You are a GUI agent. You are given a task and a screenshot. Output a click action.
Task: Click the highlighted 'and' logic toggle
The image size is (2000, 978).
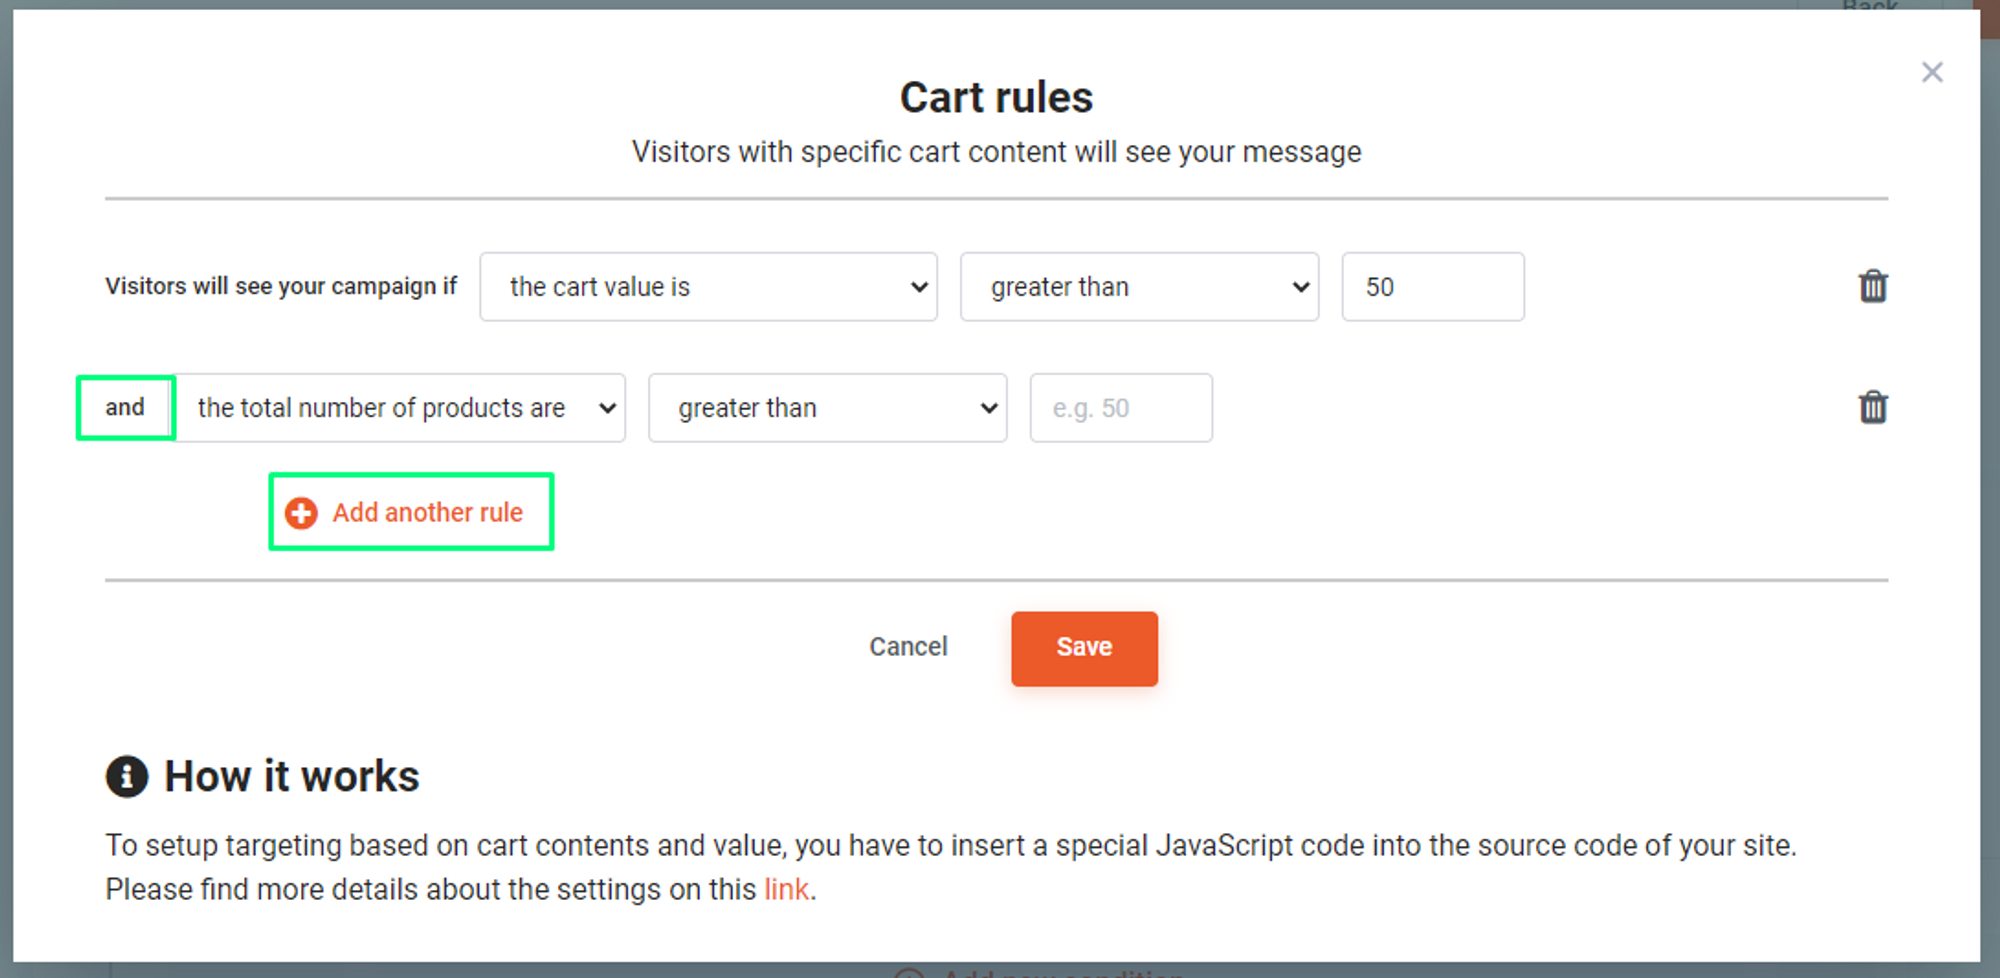(x=125, y=407)
